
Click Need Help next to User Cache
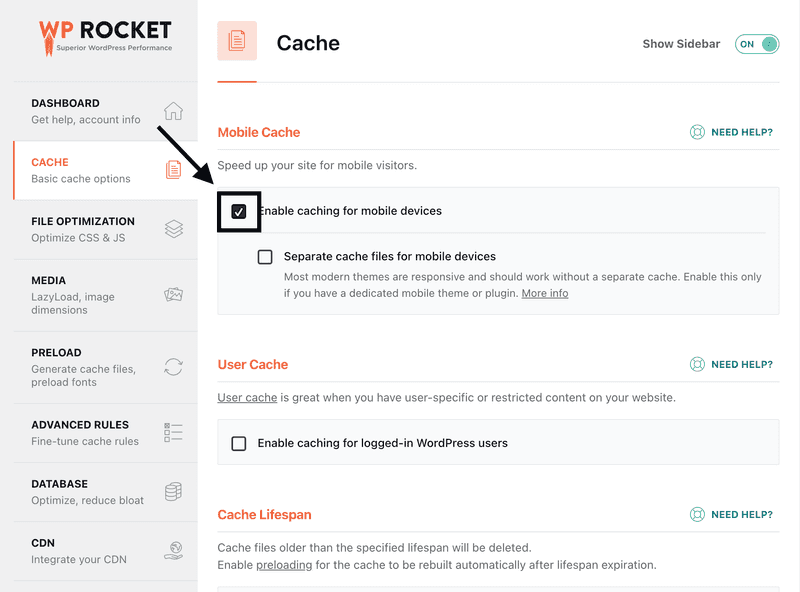(x=731, y=364)
